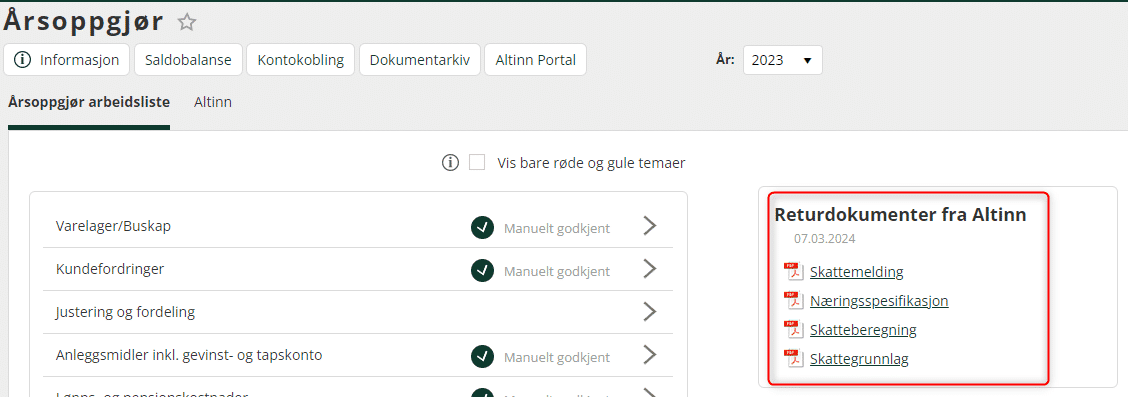The height and width of the screenshot is (397, 1128).
Task: Open the Saldobalanse button
Action: pyautogui.click(x=188, y=60)
